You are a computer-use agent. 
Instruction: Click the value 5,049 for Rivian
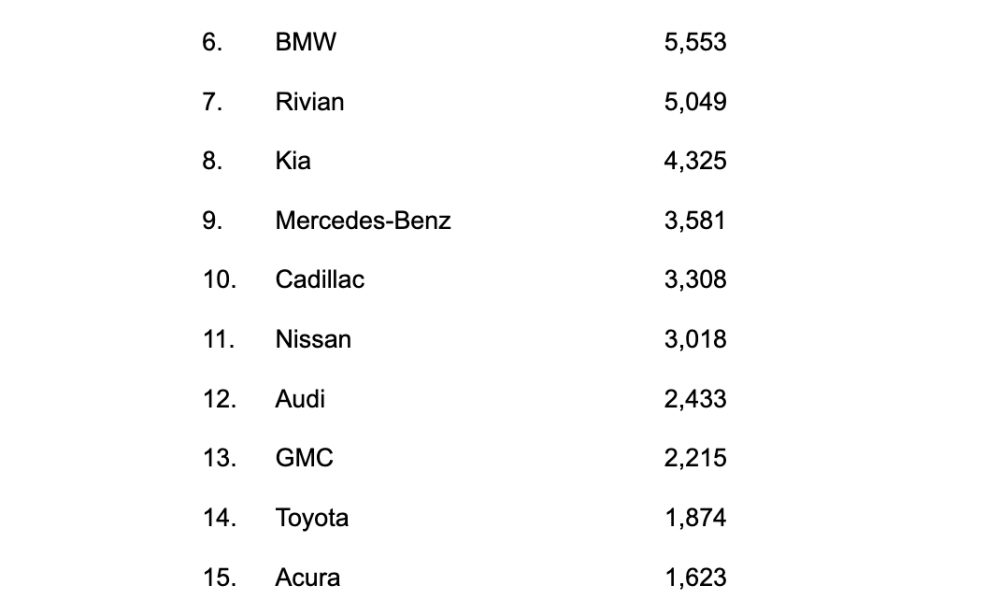(695, 102)
